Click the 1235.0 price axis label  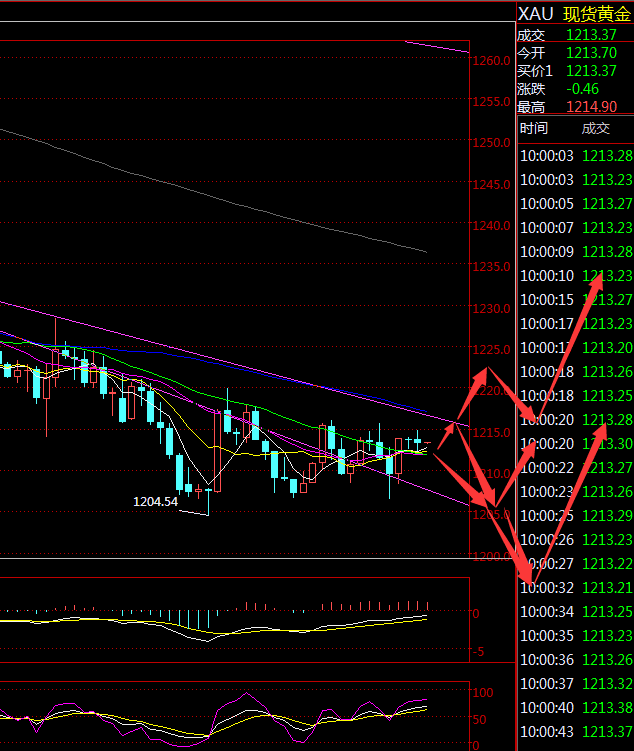[x=491, y=267]
